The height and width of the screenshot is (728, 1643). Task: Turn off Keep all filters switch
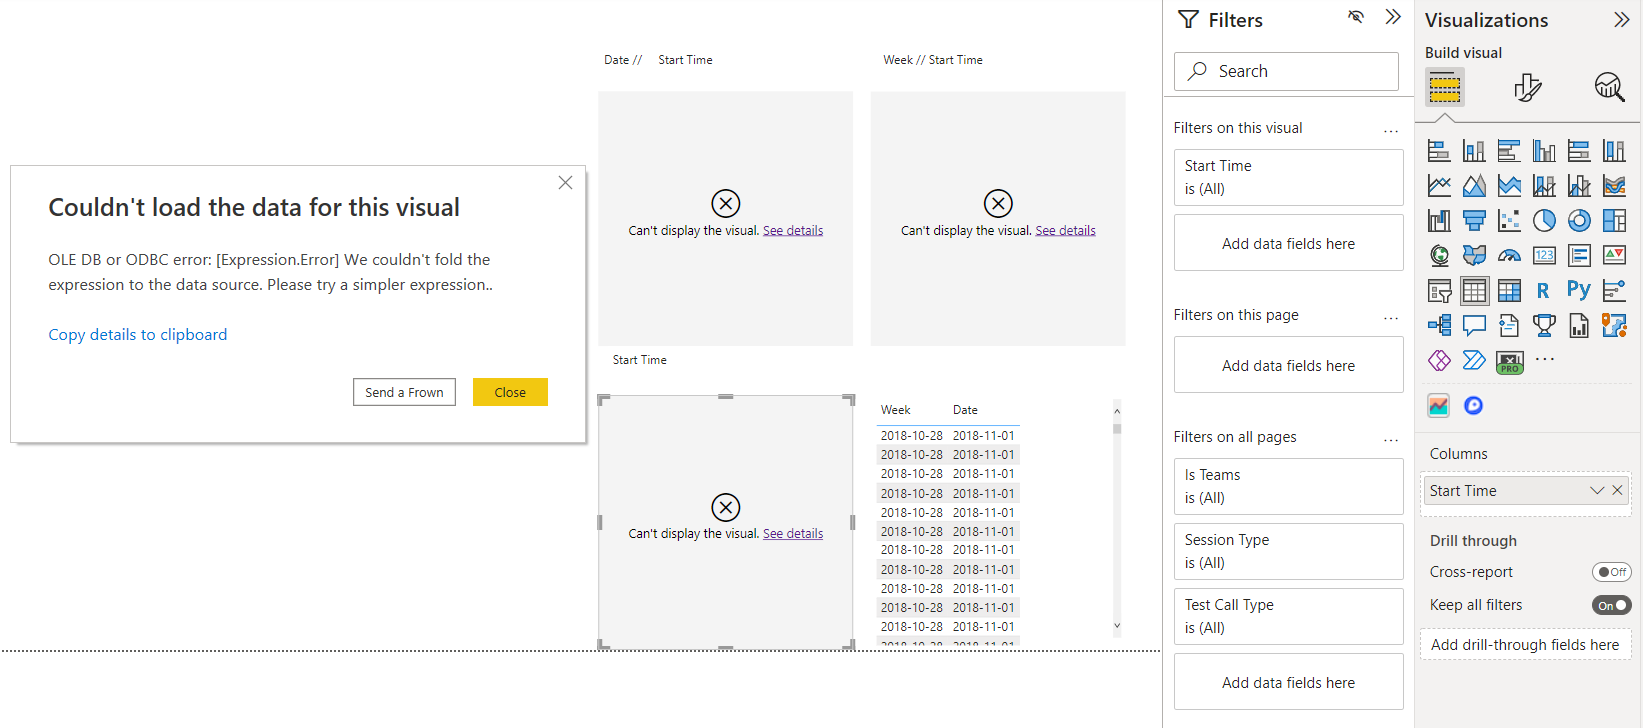click(1611, 605)
